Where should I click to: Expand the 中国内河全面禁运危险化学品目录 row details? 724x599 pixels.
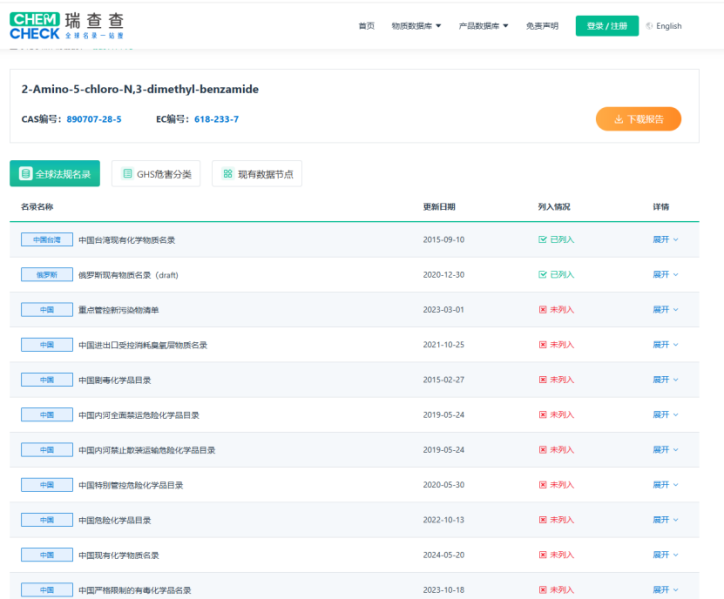665,415
